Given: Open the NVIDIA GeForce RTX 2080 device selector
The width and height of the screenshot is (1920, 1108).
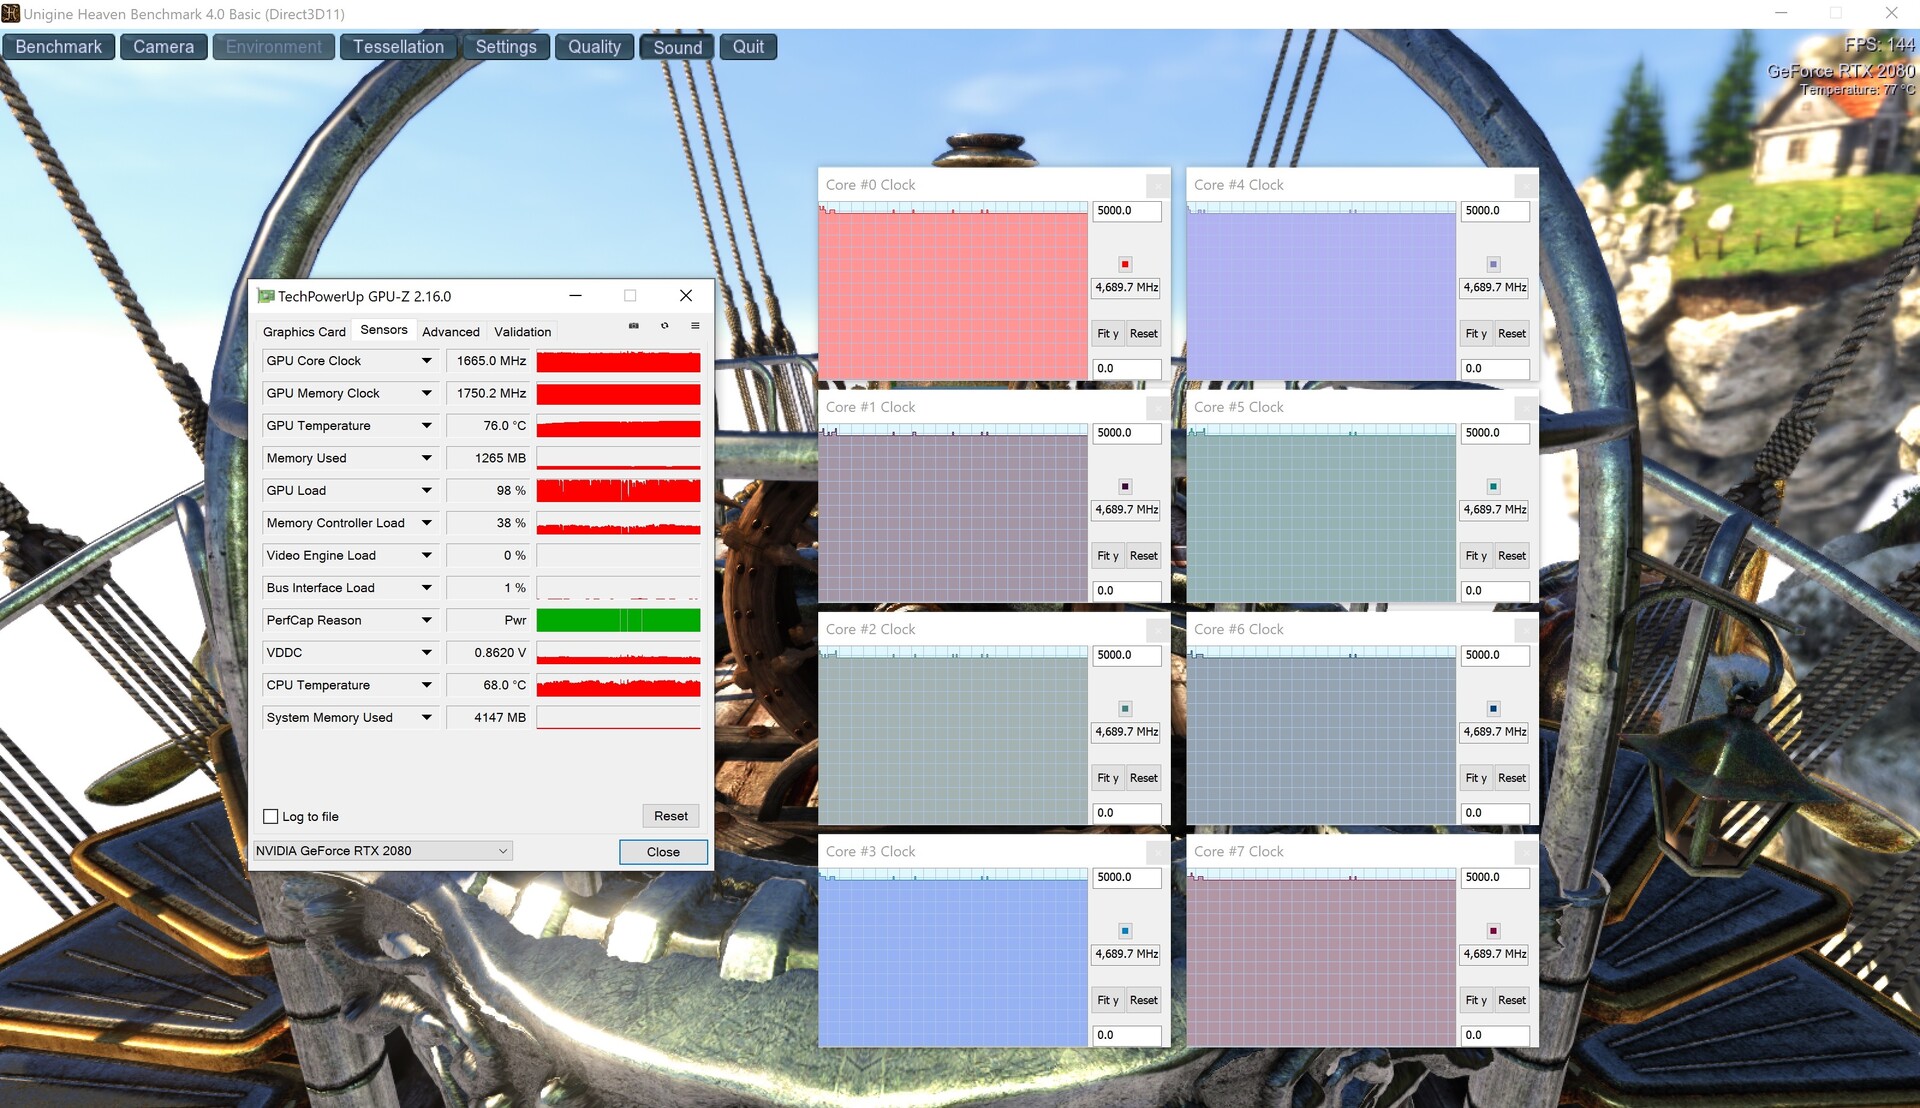Looking at the screenshot, I should [x=383, y=851].
